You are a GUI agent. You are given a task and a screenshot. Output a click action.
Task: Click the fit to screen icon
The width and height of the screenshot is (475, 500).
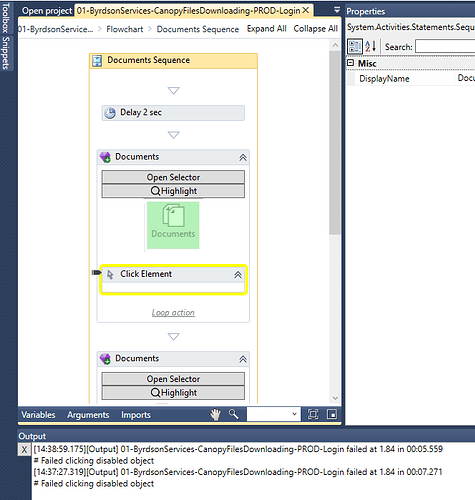(x=313, y=414)
